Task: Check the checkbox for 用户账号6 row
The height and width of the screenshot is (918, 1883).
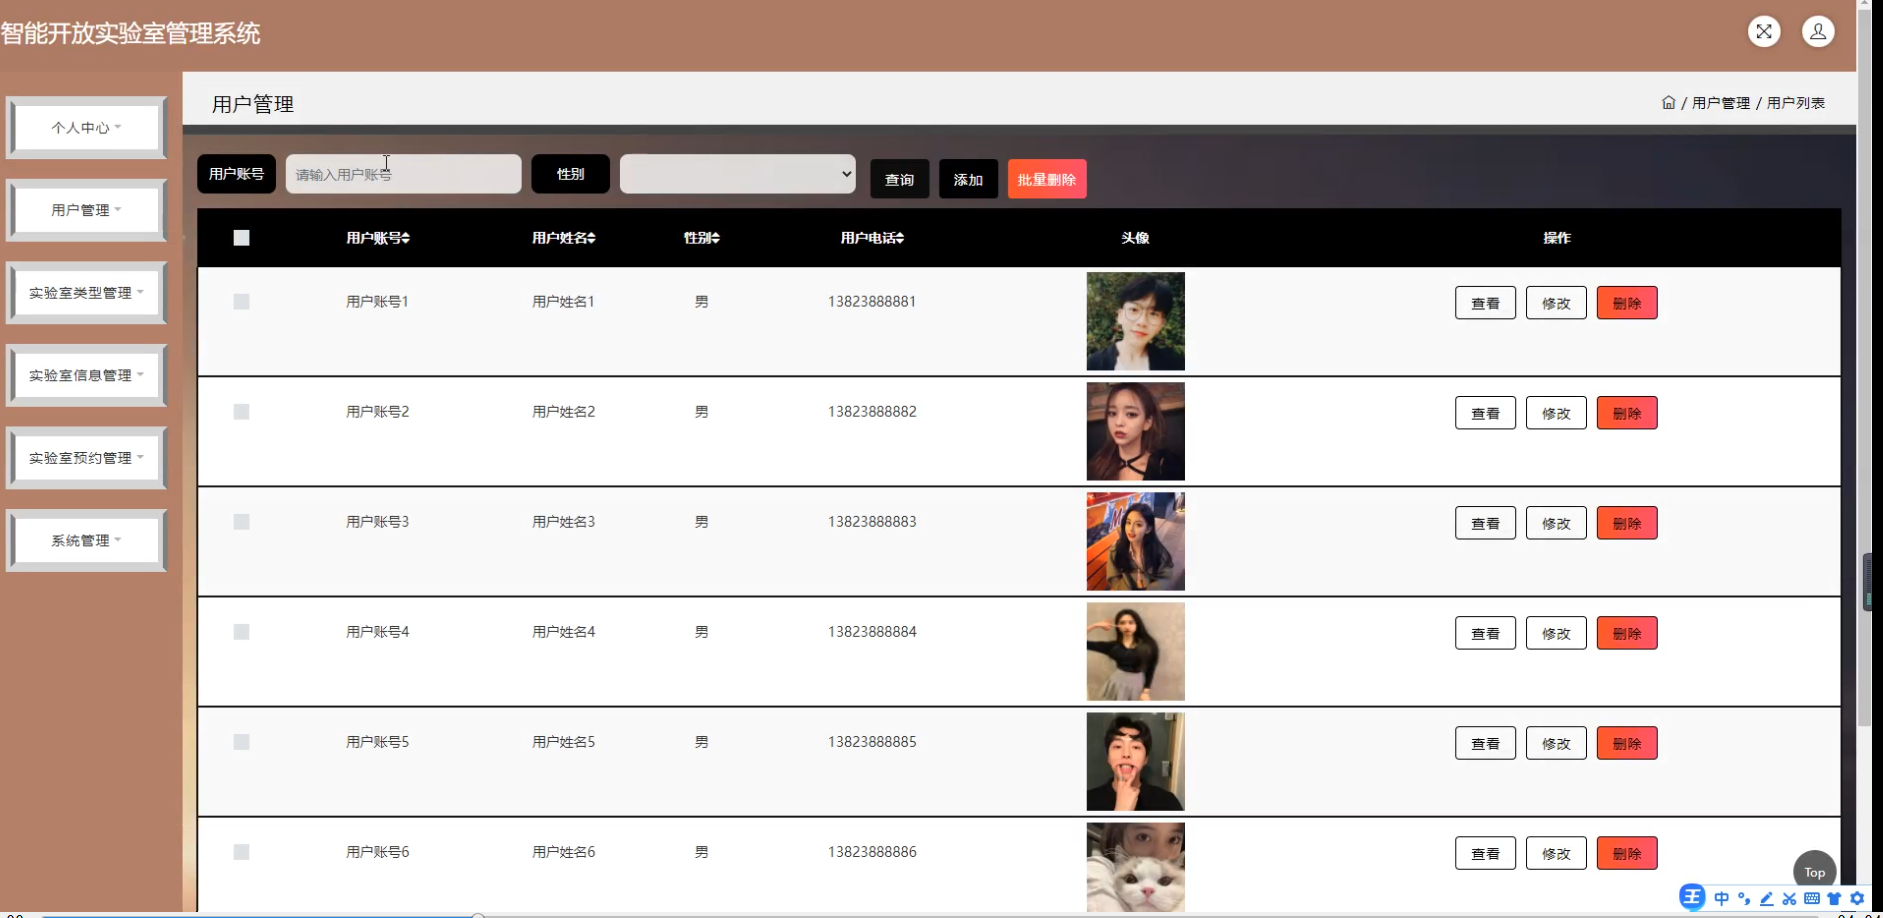Action: tap(241, 852)
